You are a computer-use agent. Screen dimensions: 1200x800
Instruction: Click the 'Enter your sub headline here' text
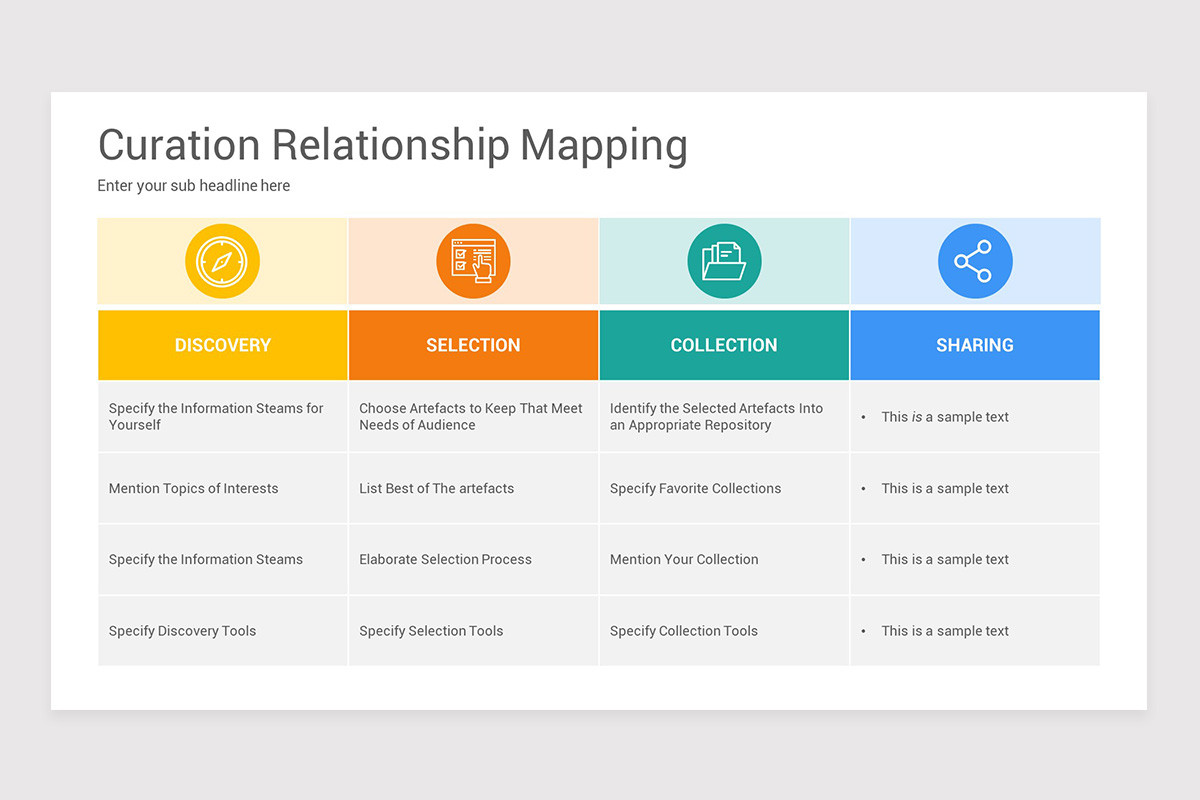point(193,185)
